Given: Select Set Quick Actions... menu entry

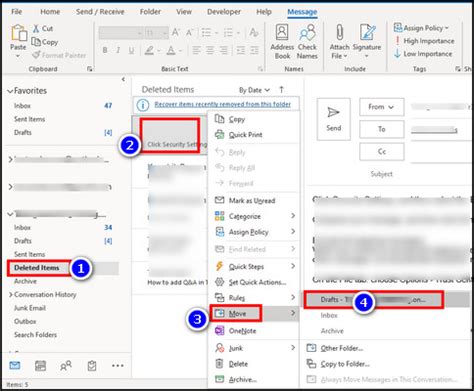Looking at the screenshot, I should [x=254, y=282].
